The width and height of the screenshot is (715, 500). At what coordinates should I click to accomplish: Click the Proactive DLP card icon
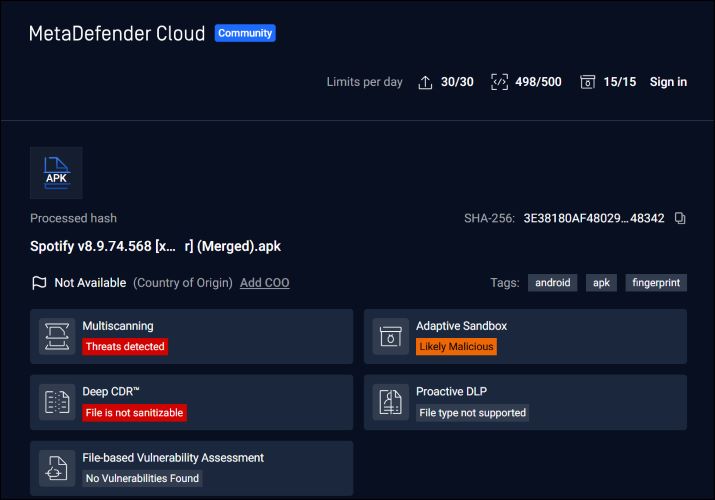click(x=391, y=402)
